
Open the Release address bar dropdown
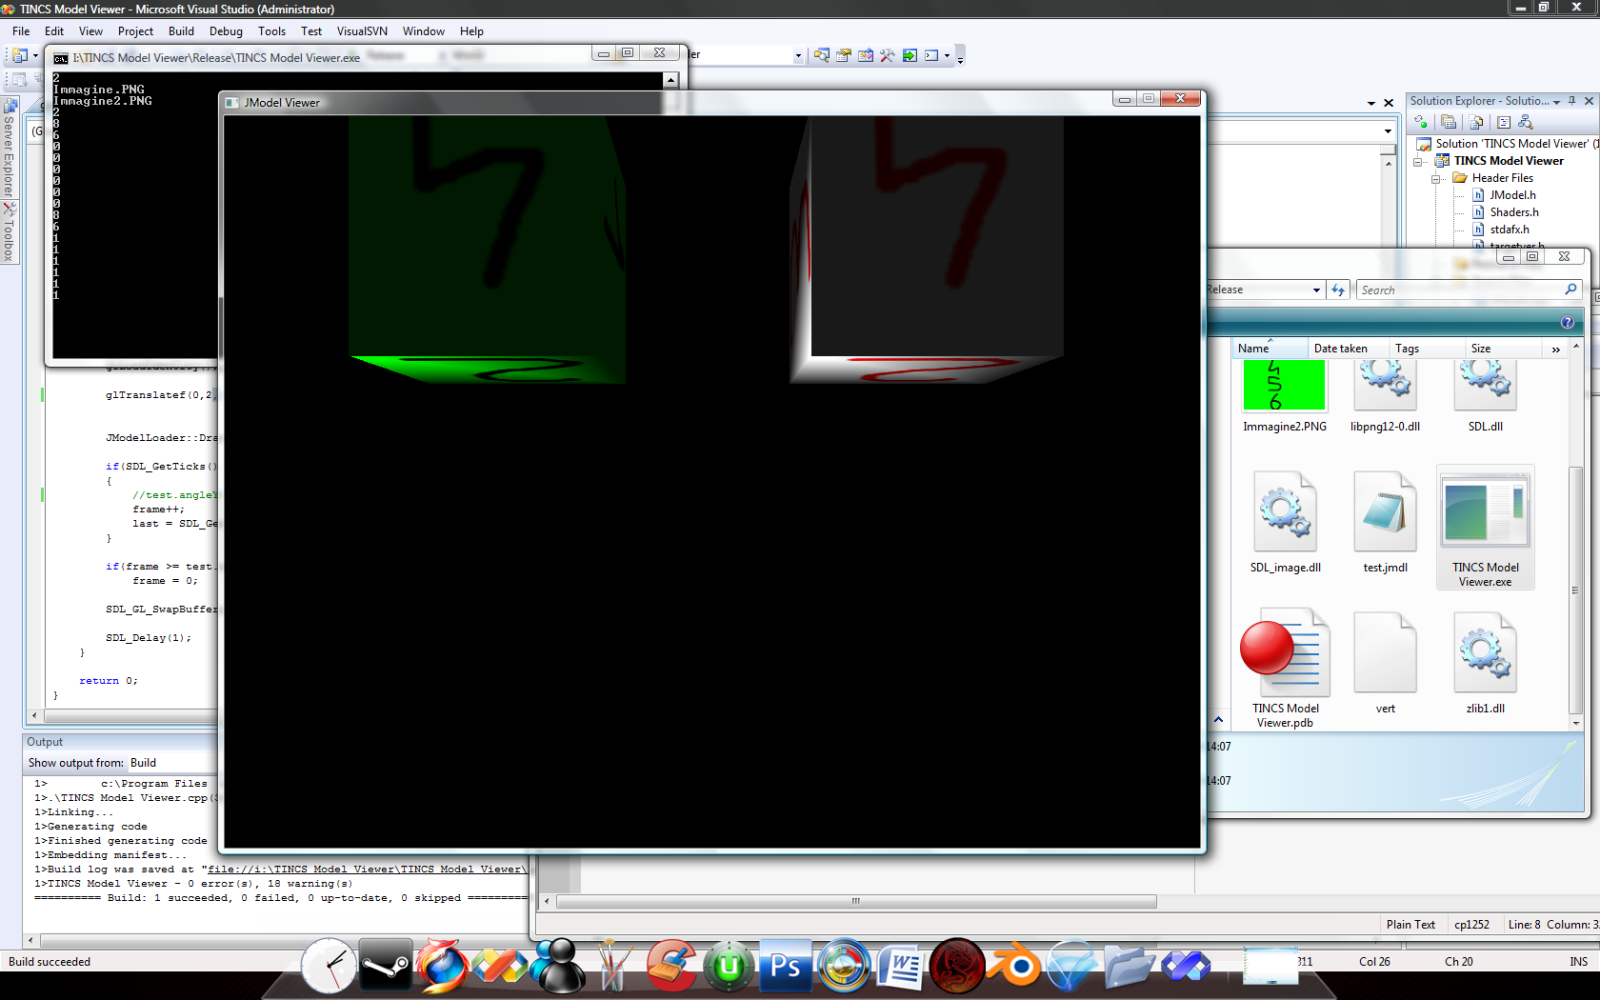tap(1316, 290)
